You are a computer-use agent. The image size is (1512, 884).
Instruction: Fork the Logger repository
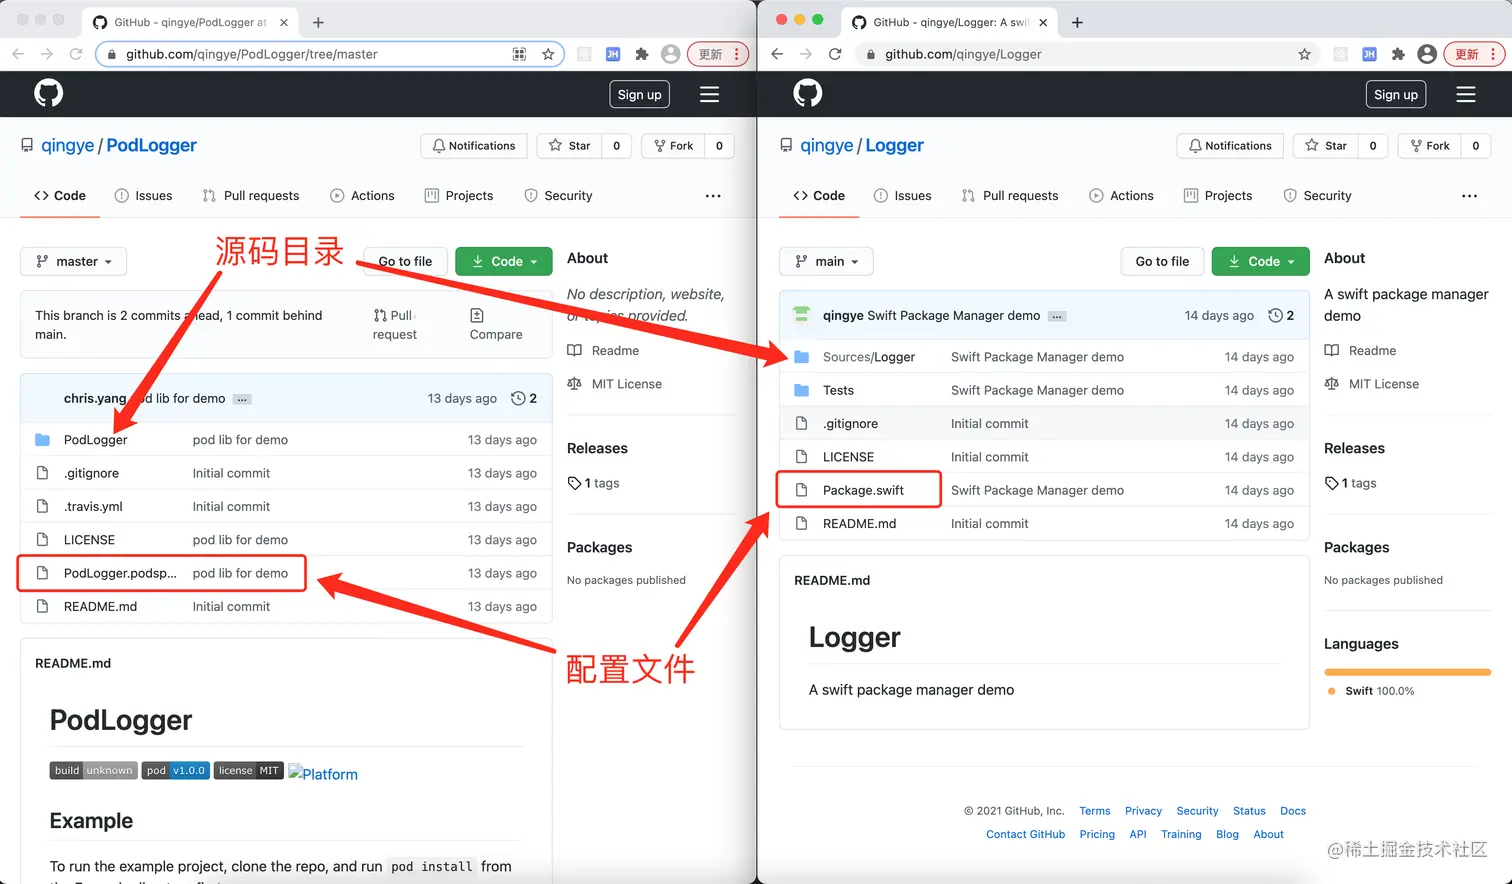(1429, 146)
